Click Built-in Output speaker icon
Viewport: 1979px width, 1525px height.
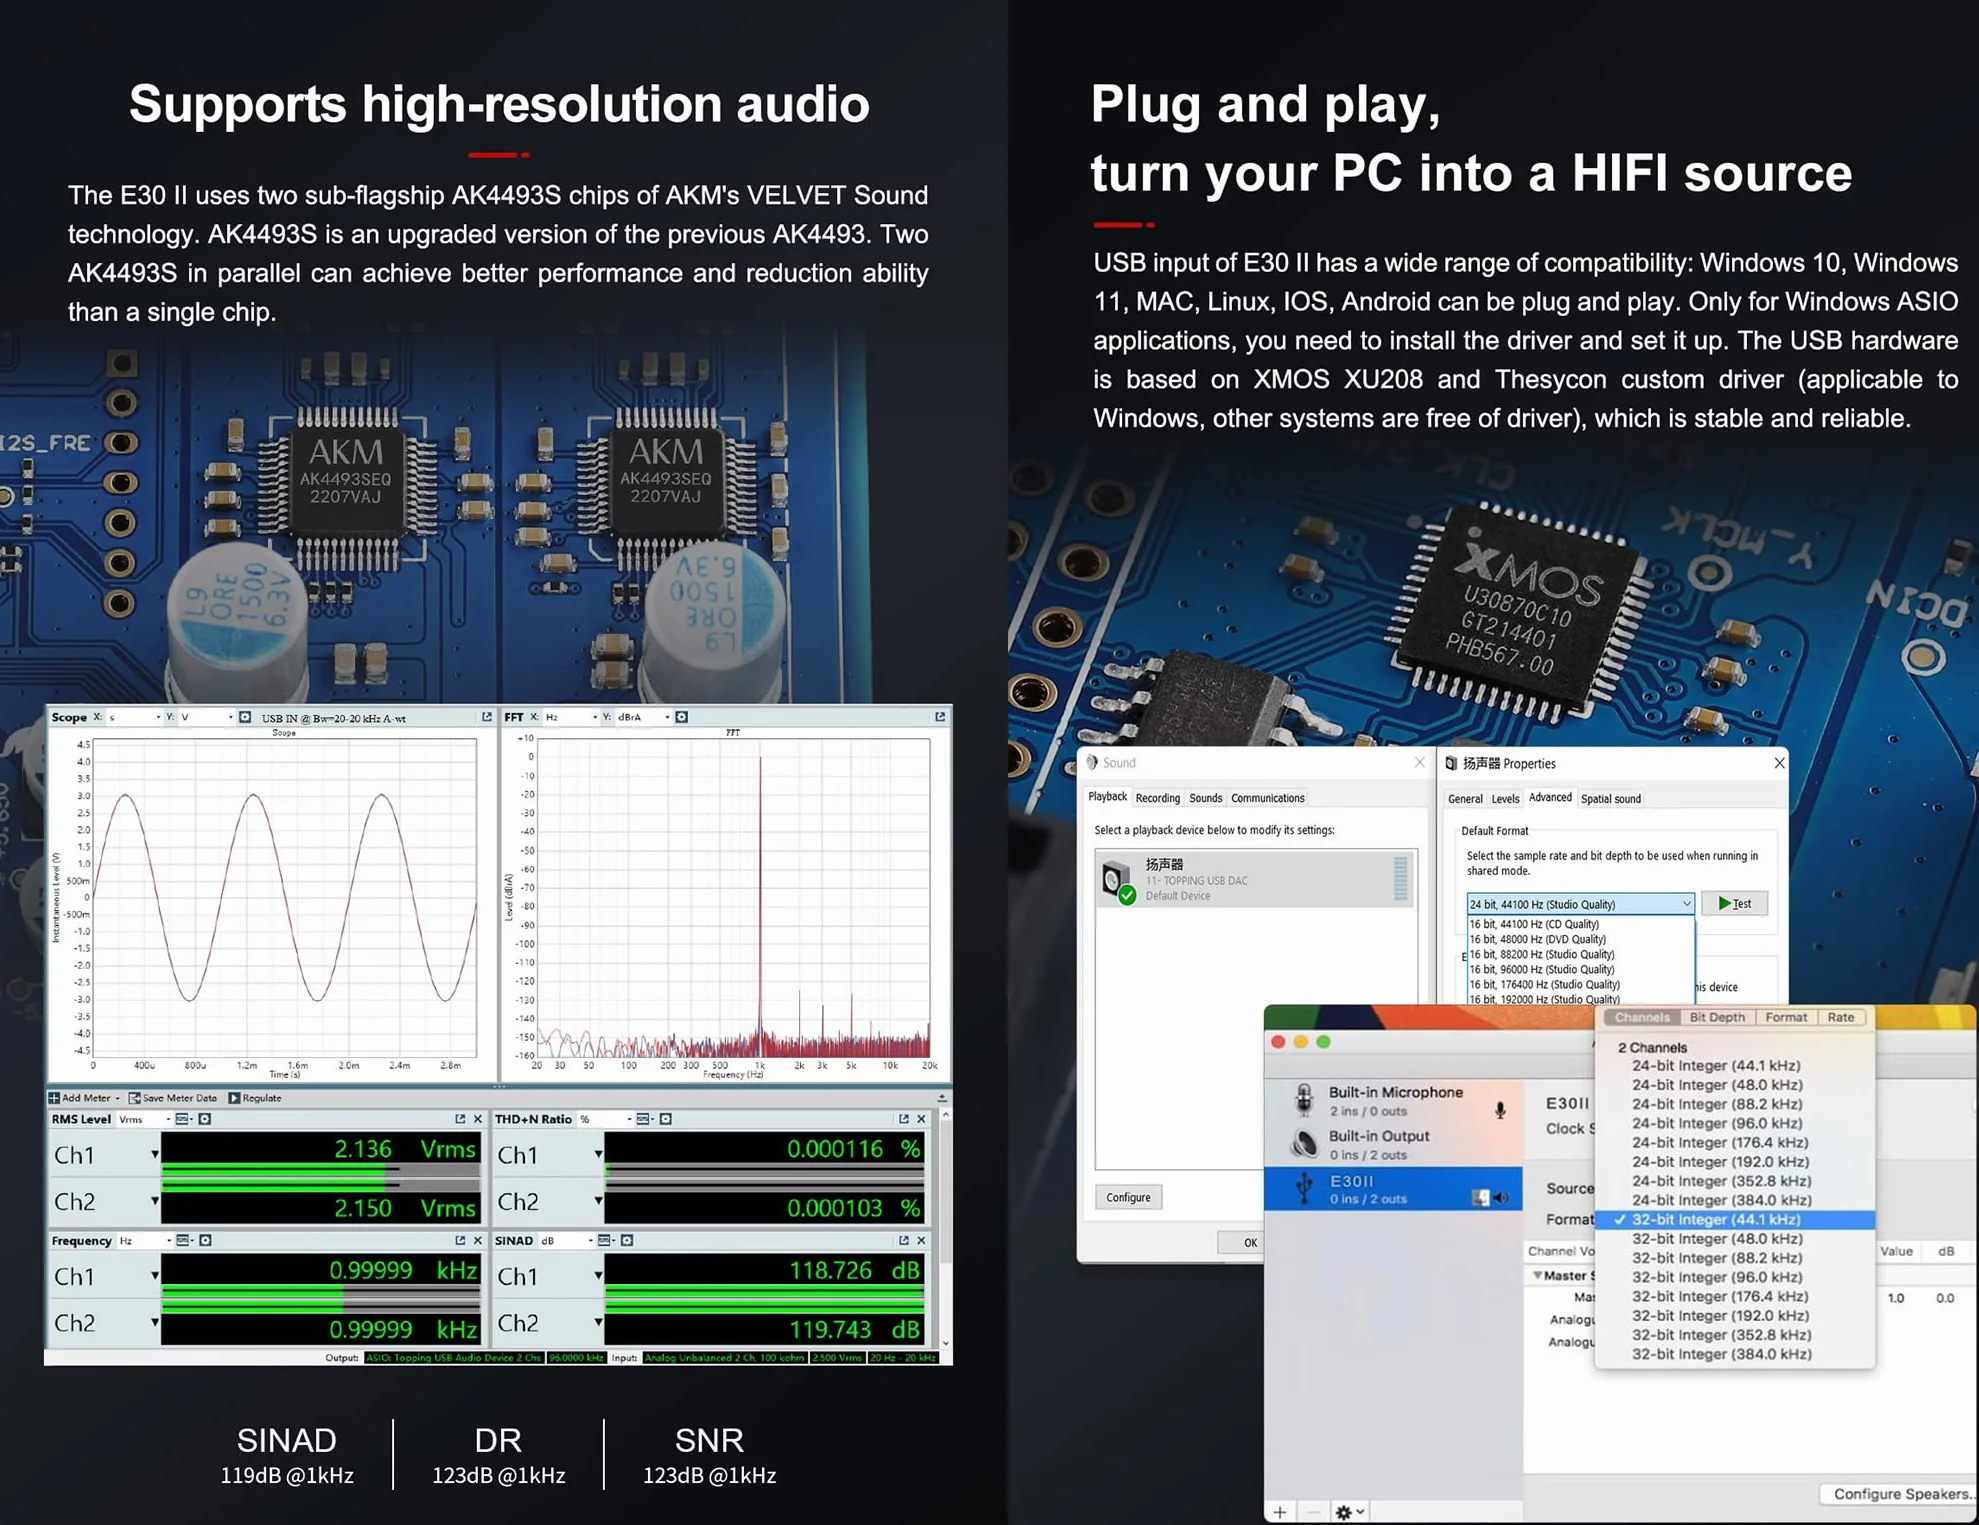point(1304,1143)
